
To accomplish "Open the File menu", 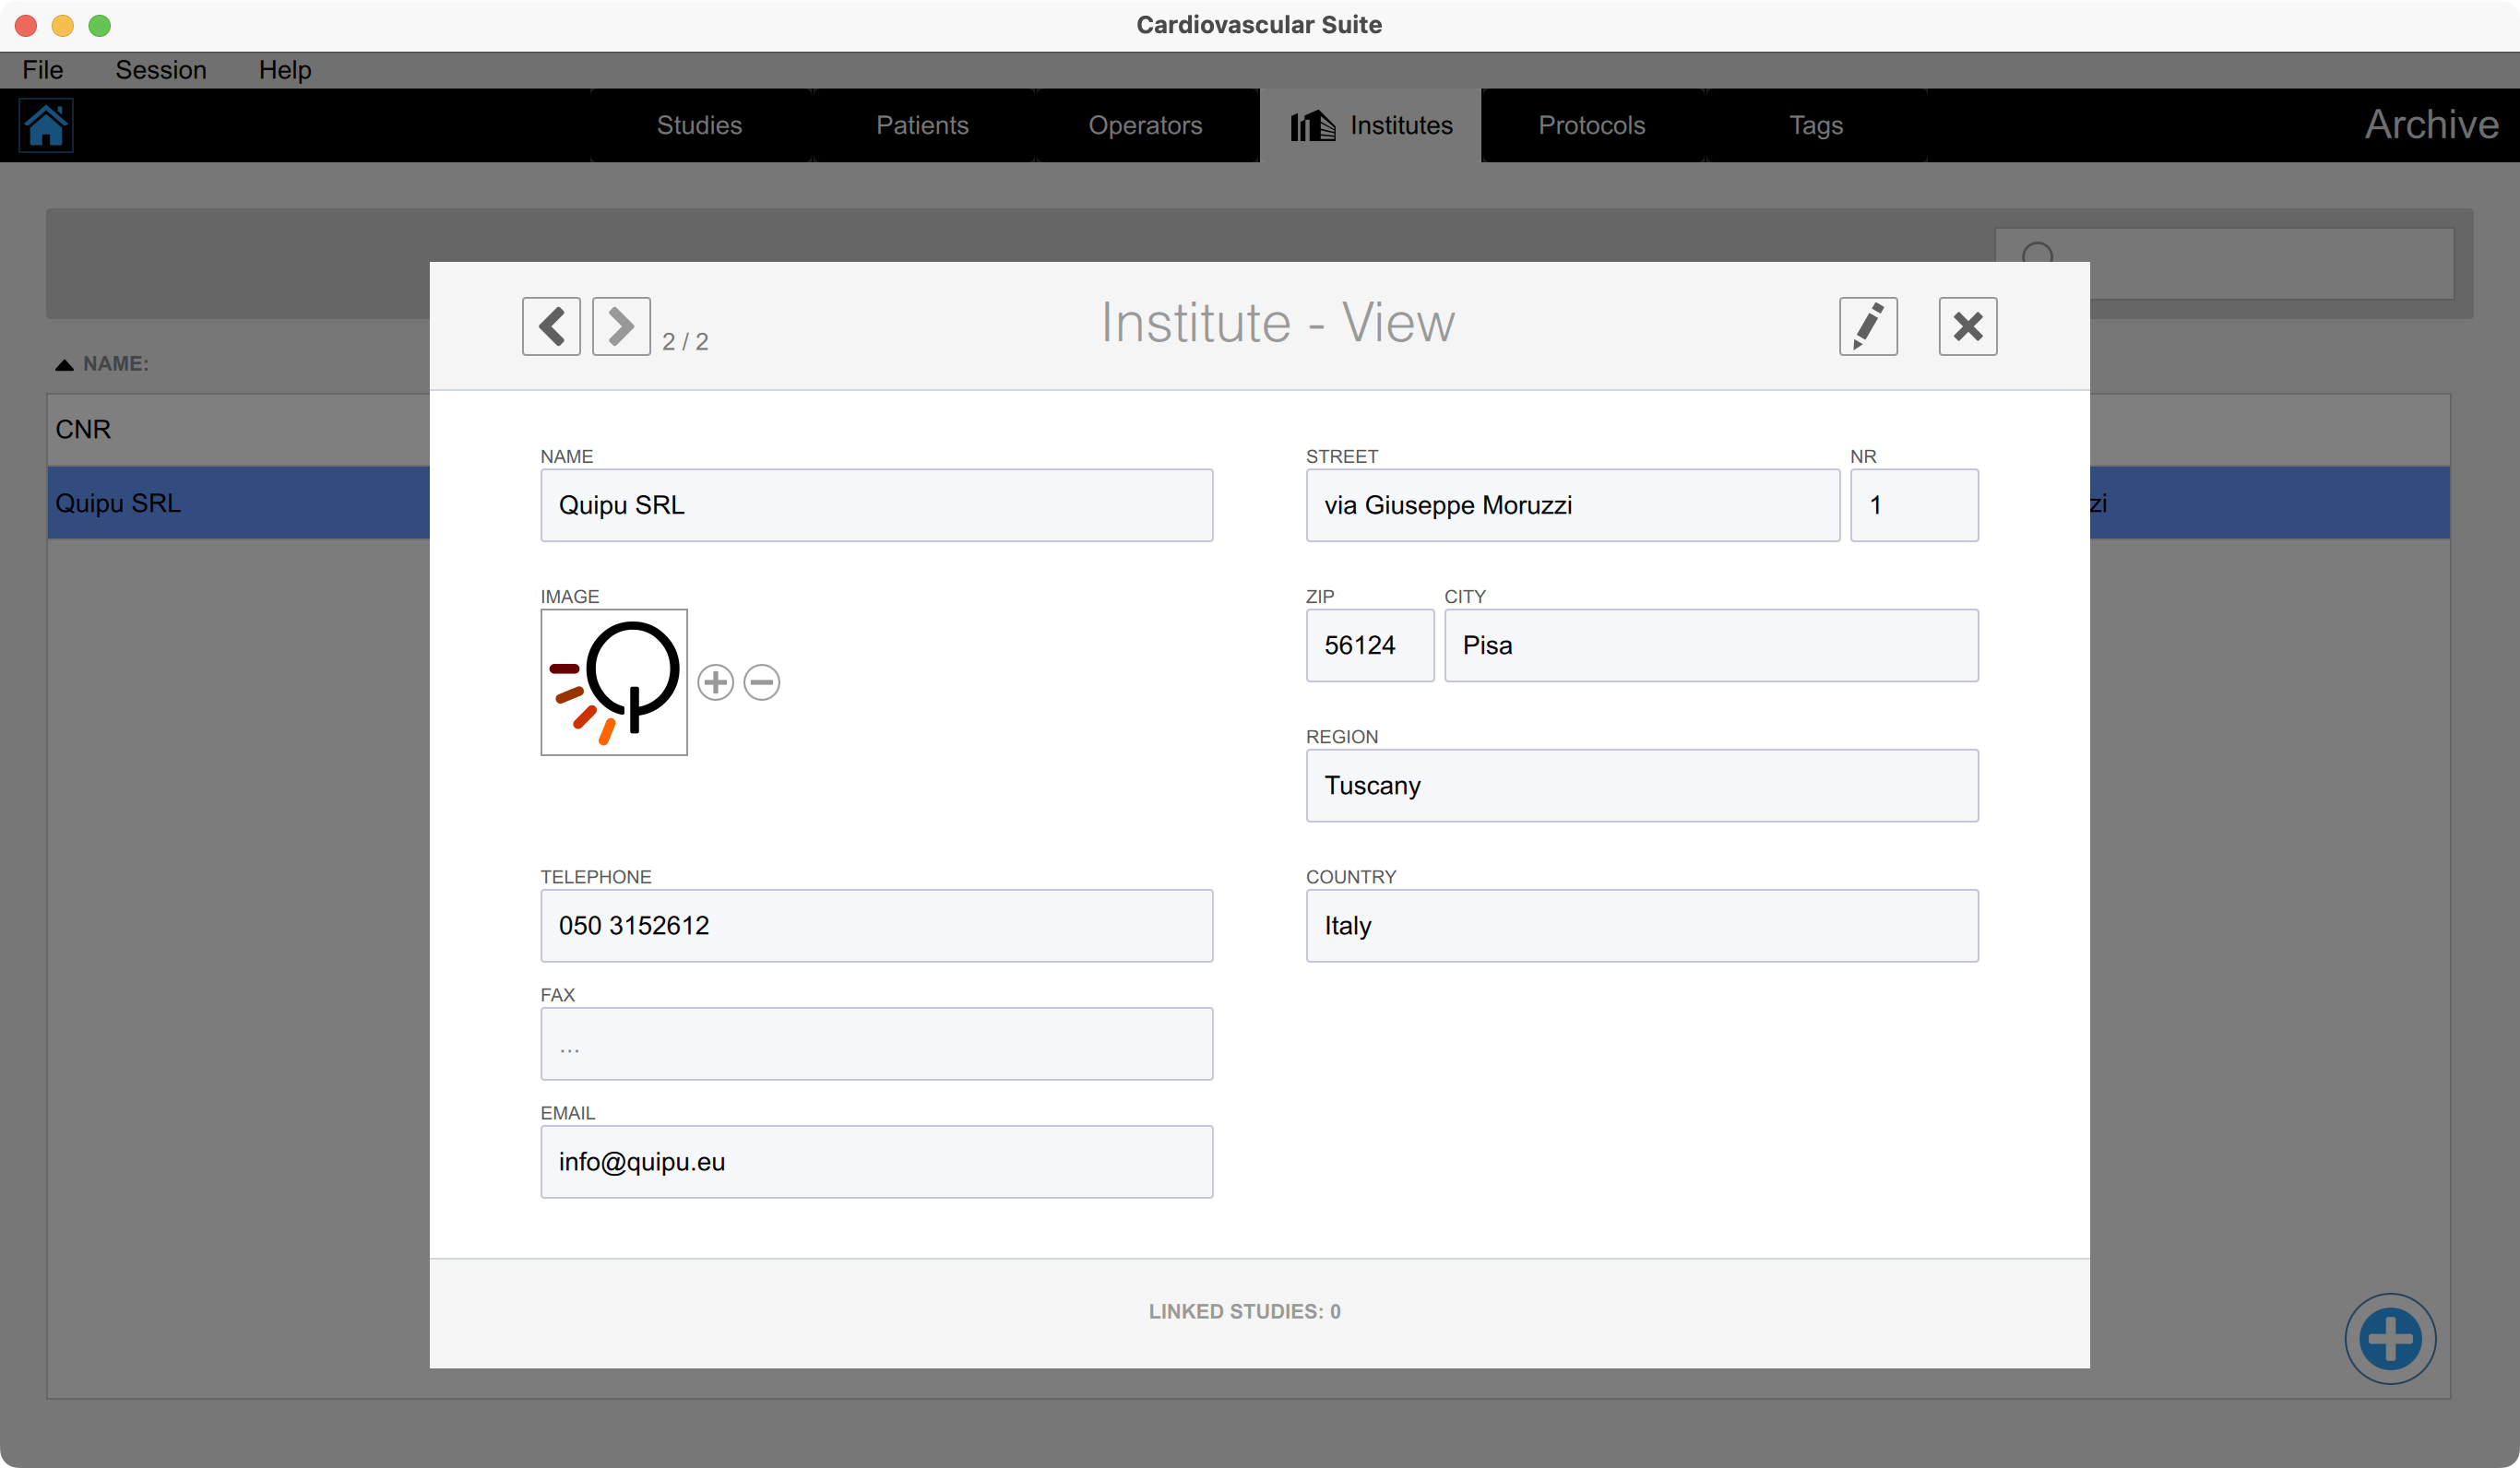I will click(x=43, y=70).
